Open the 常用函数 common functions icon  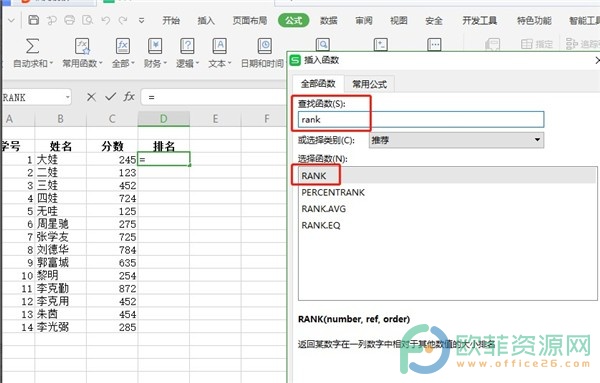82,46
